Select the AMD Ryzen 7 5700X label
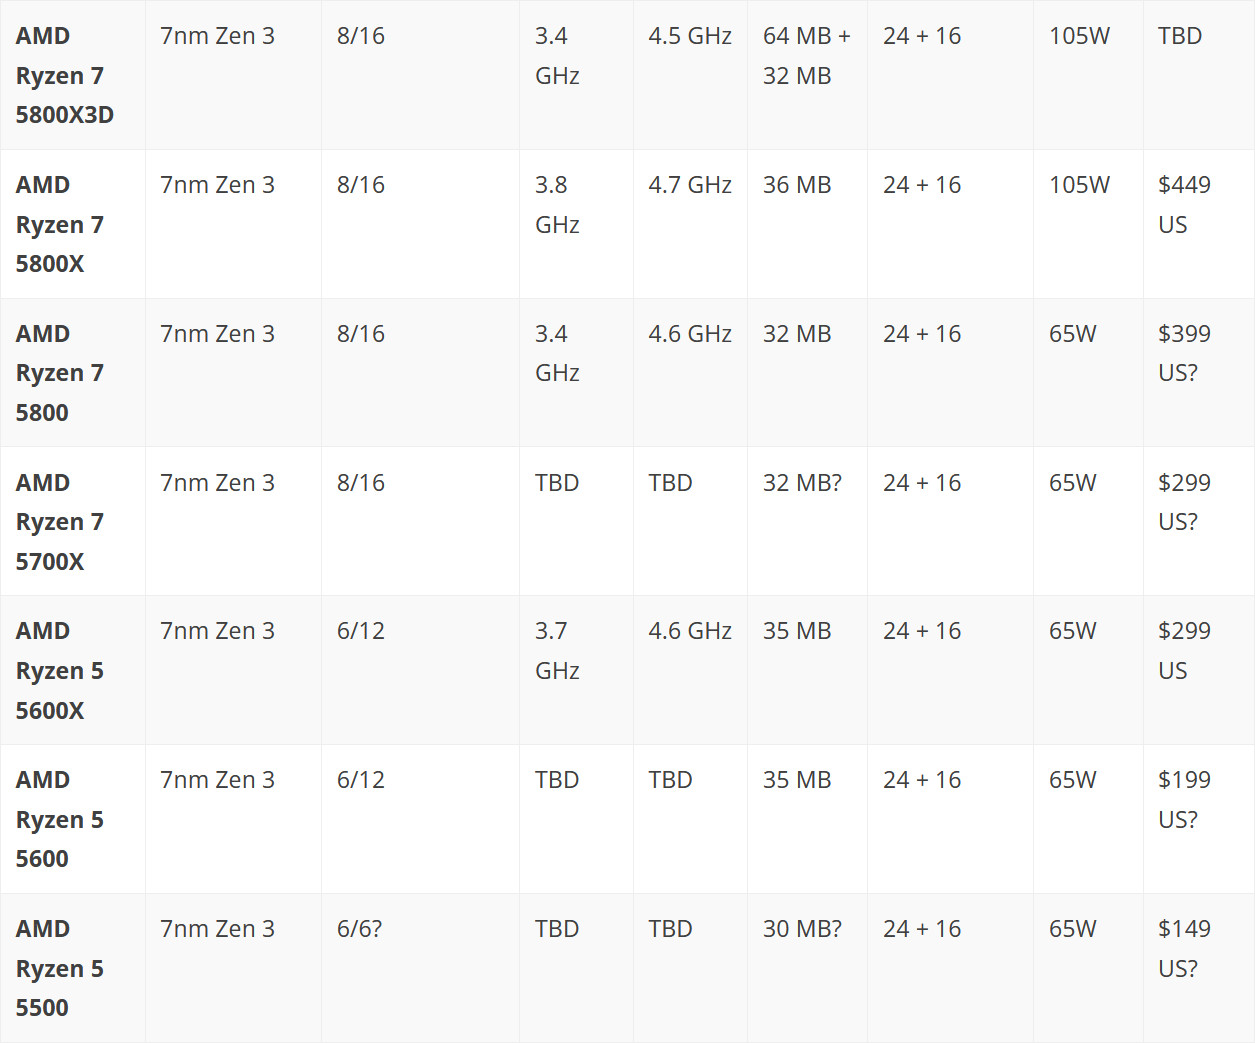1255x1043 pixels. pos(60,522)
